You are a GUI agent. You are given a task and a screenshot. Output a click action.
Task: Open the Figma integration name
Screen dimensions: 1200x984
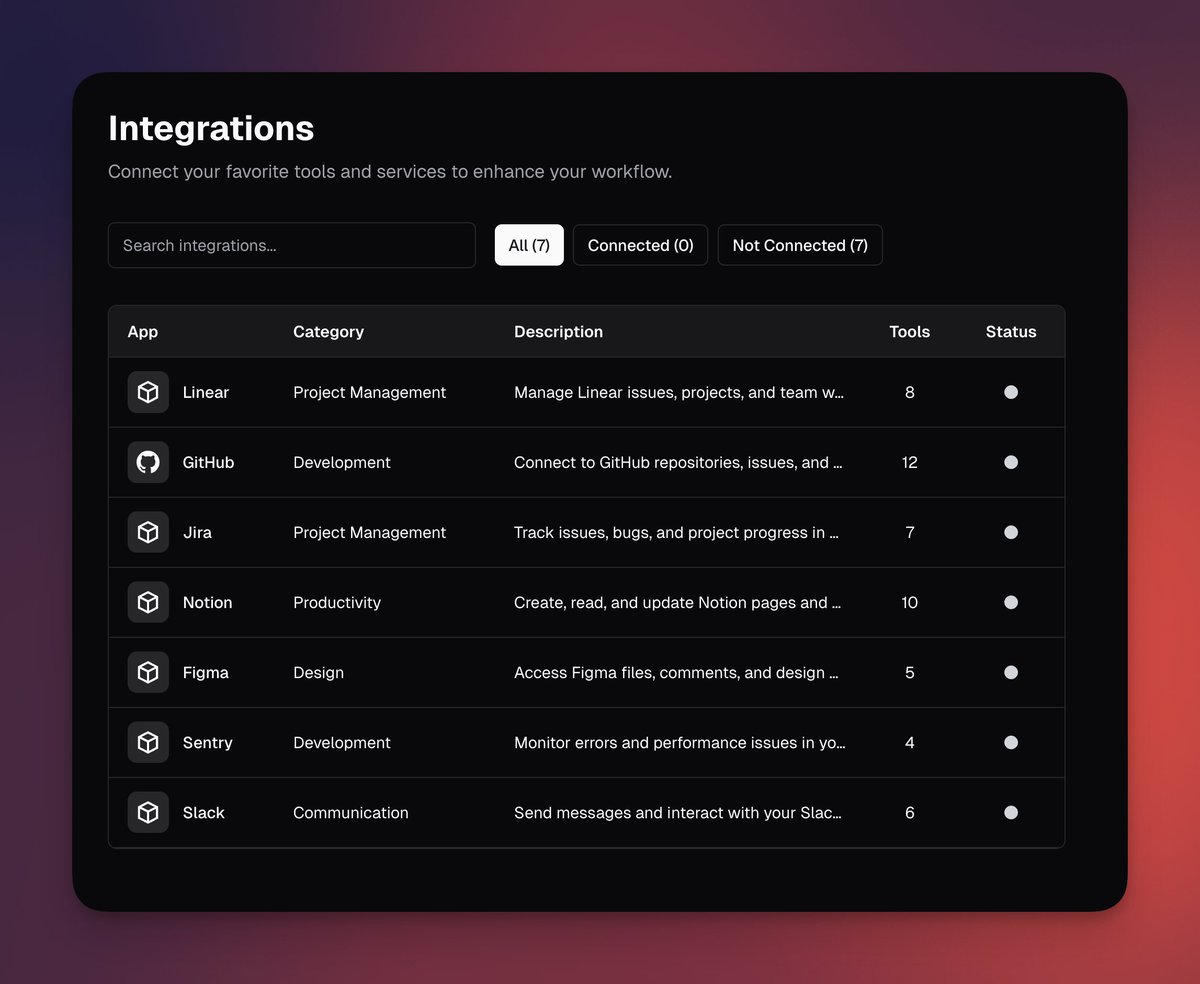tap(206, 672)
